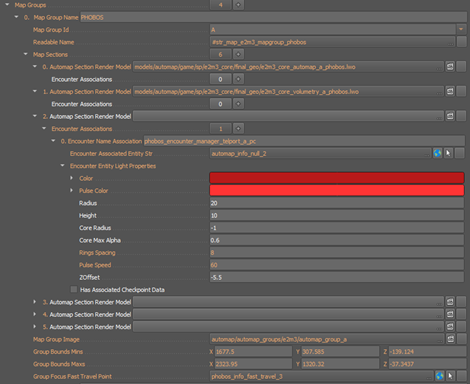Browse file for section 3 render model
This screenshot has height=384, width=470.
tap(450, 302)
